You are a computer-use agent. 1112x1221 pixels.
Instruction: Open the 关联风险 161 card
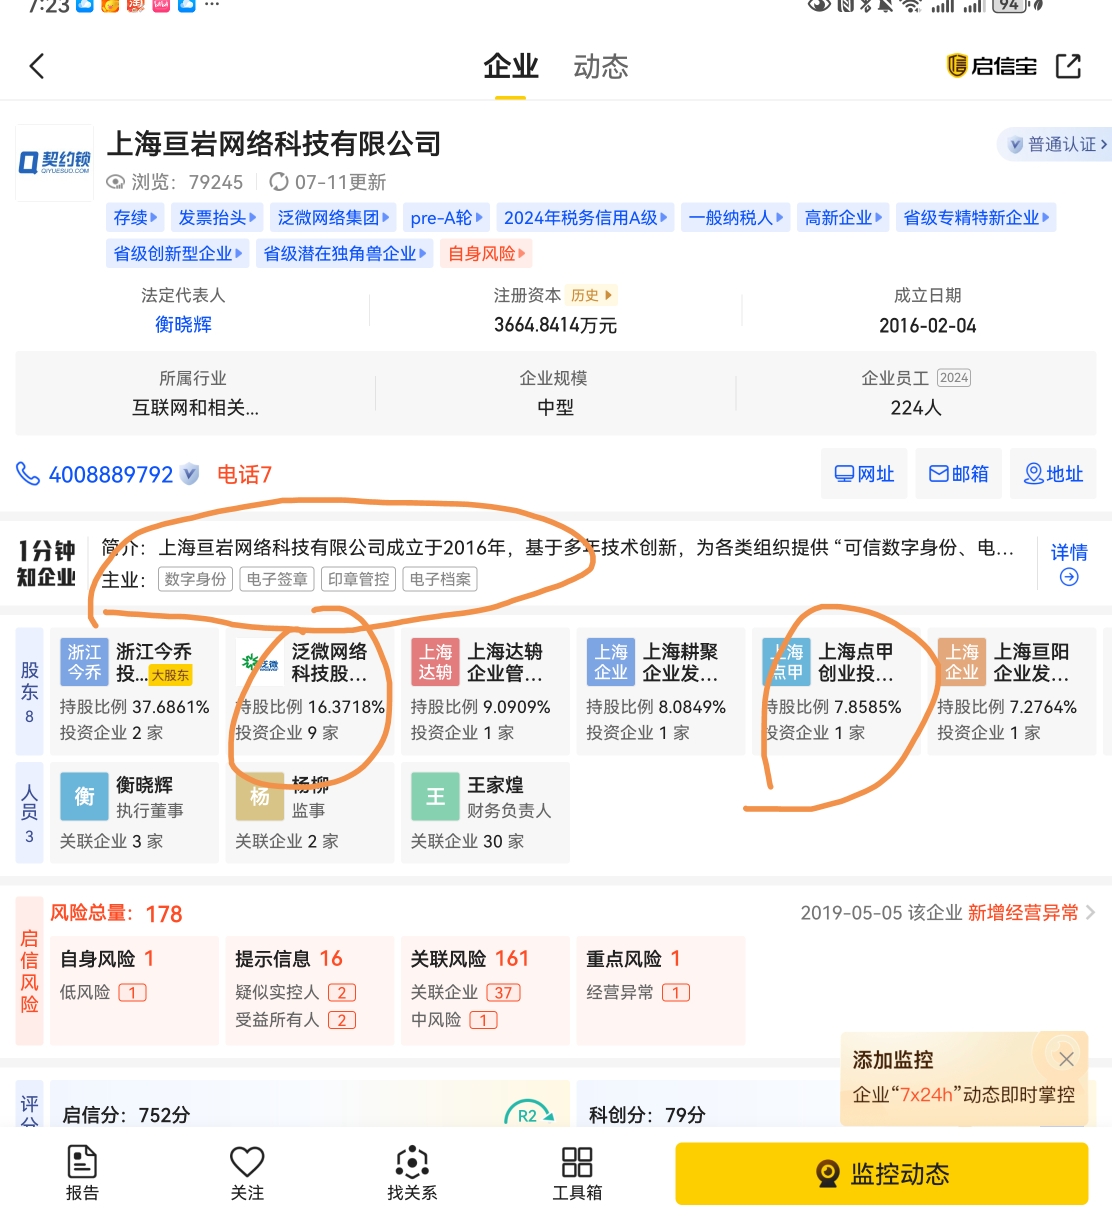pos(485,991)
